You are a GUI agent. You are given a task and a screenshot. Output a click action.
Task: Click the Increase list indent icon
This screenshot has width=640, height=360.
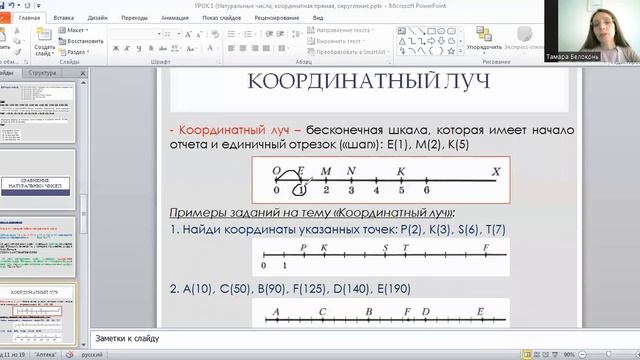tap(280, 34)
